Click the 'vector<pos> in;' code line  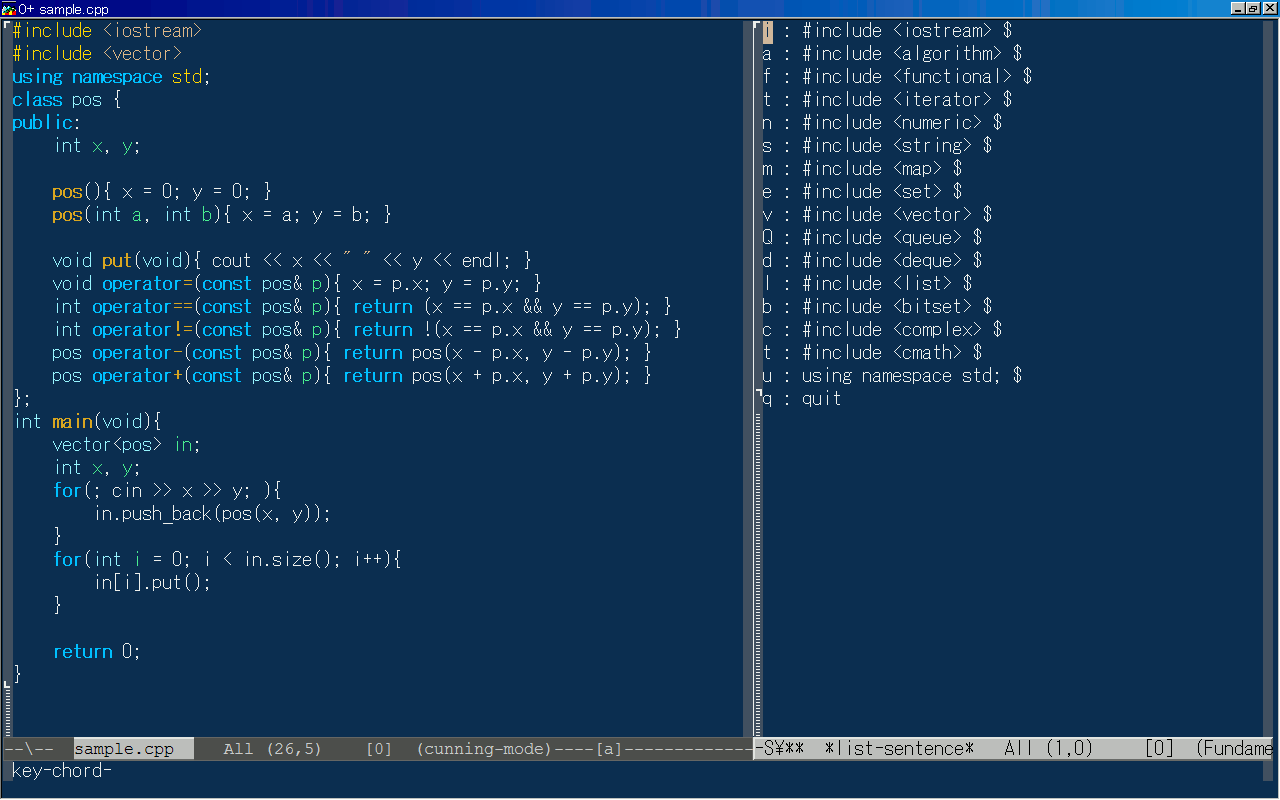[x=127, y=445]
